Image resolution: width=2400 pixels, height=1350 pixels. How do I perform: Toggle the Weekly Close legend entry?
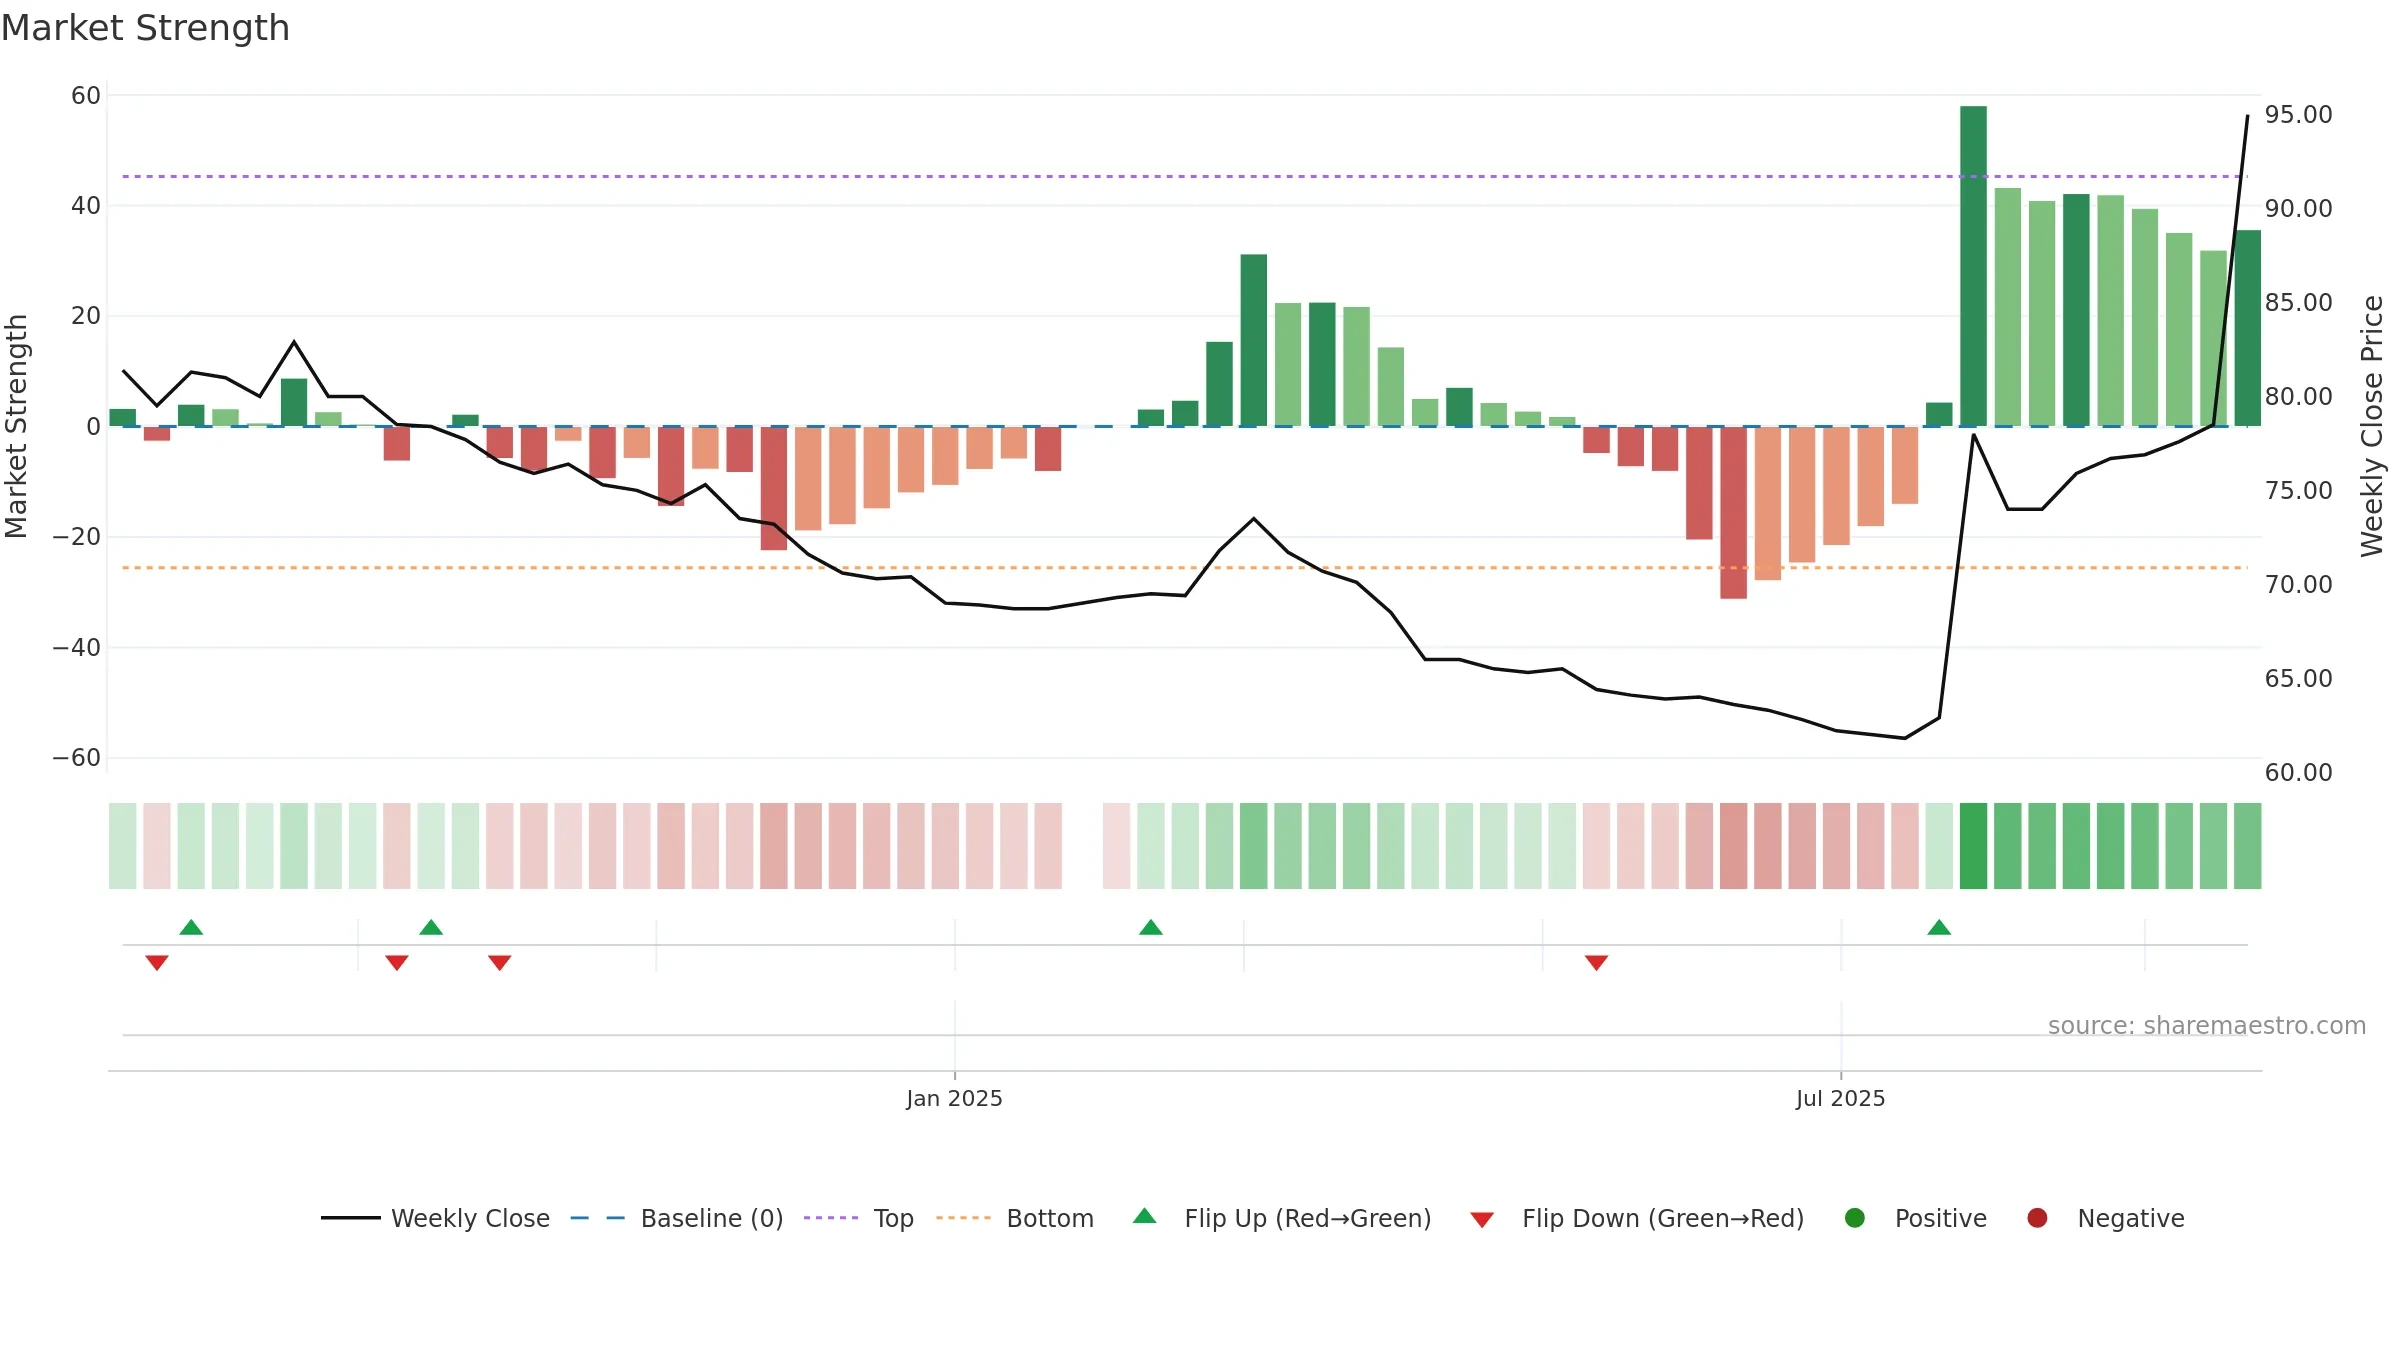(435, 1218)
